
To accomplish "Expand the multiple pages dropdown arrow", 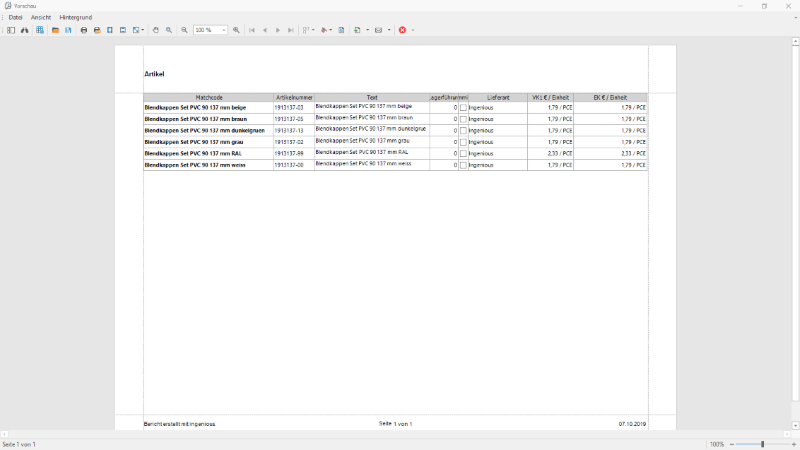I will point(313,30).
